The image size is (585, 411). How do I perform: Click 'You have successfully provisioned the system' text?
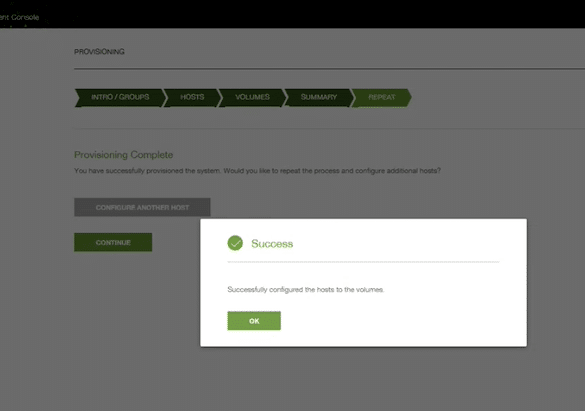coord(148,171)
